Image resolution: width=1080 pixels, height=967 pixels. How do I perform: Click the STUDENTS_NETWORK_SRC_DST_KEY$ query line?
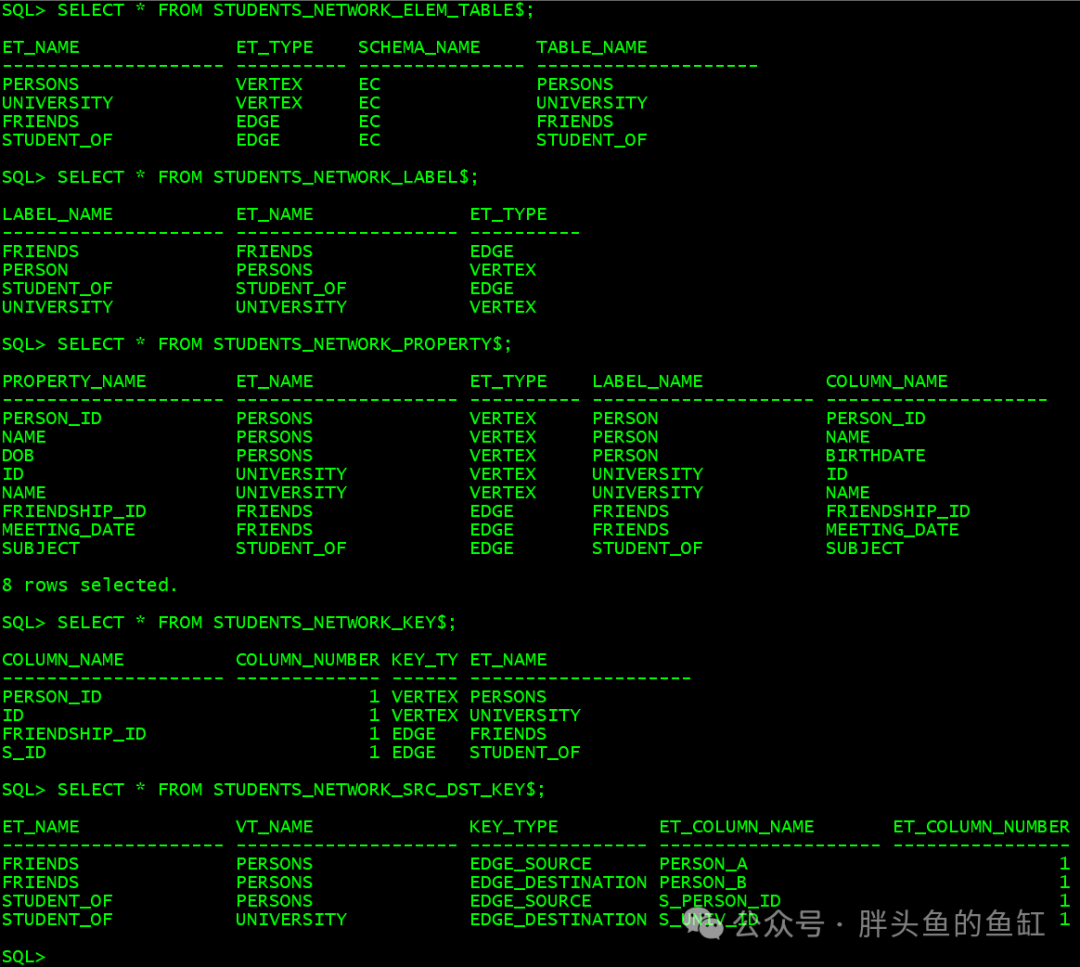(x=273, y=789)
